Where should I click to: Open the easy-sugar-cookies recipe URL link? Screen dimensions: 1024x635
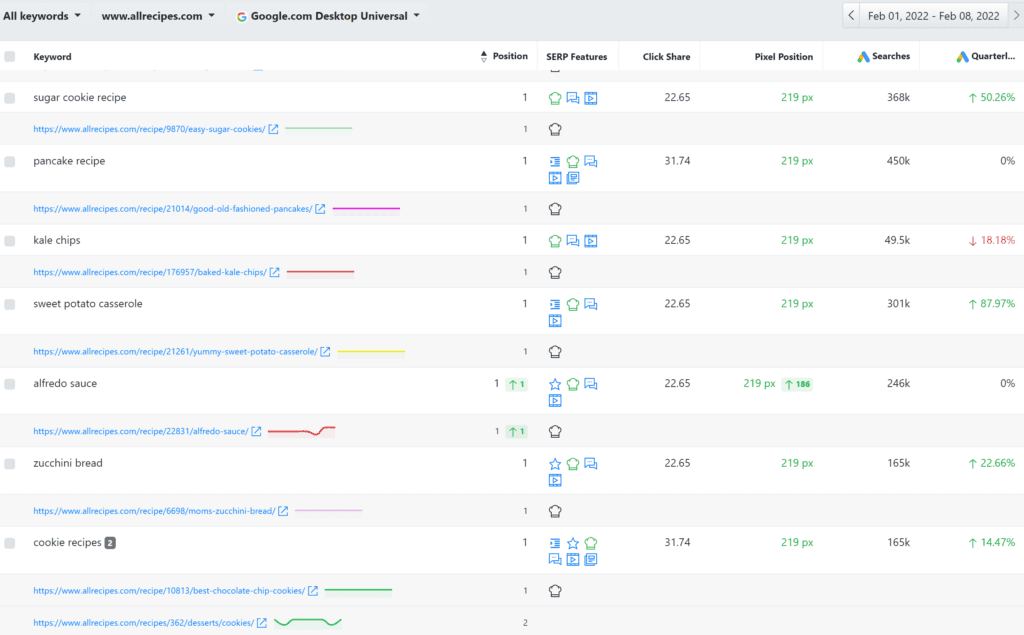(x=150, y=129)
